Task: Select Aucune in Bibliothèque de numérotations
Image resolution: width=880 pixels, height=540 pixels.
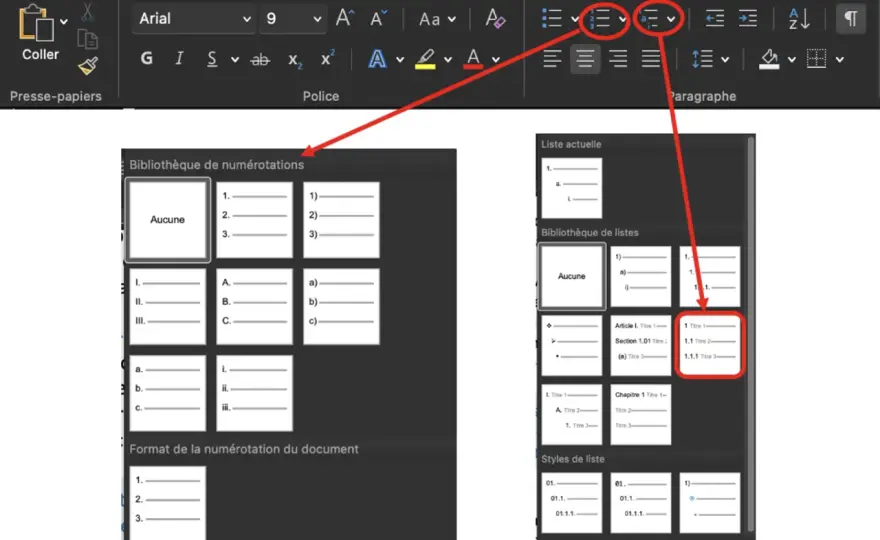Action: 168,220
